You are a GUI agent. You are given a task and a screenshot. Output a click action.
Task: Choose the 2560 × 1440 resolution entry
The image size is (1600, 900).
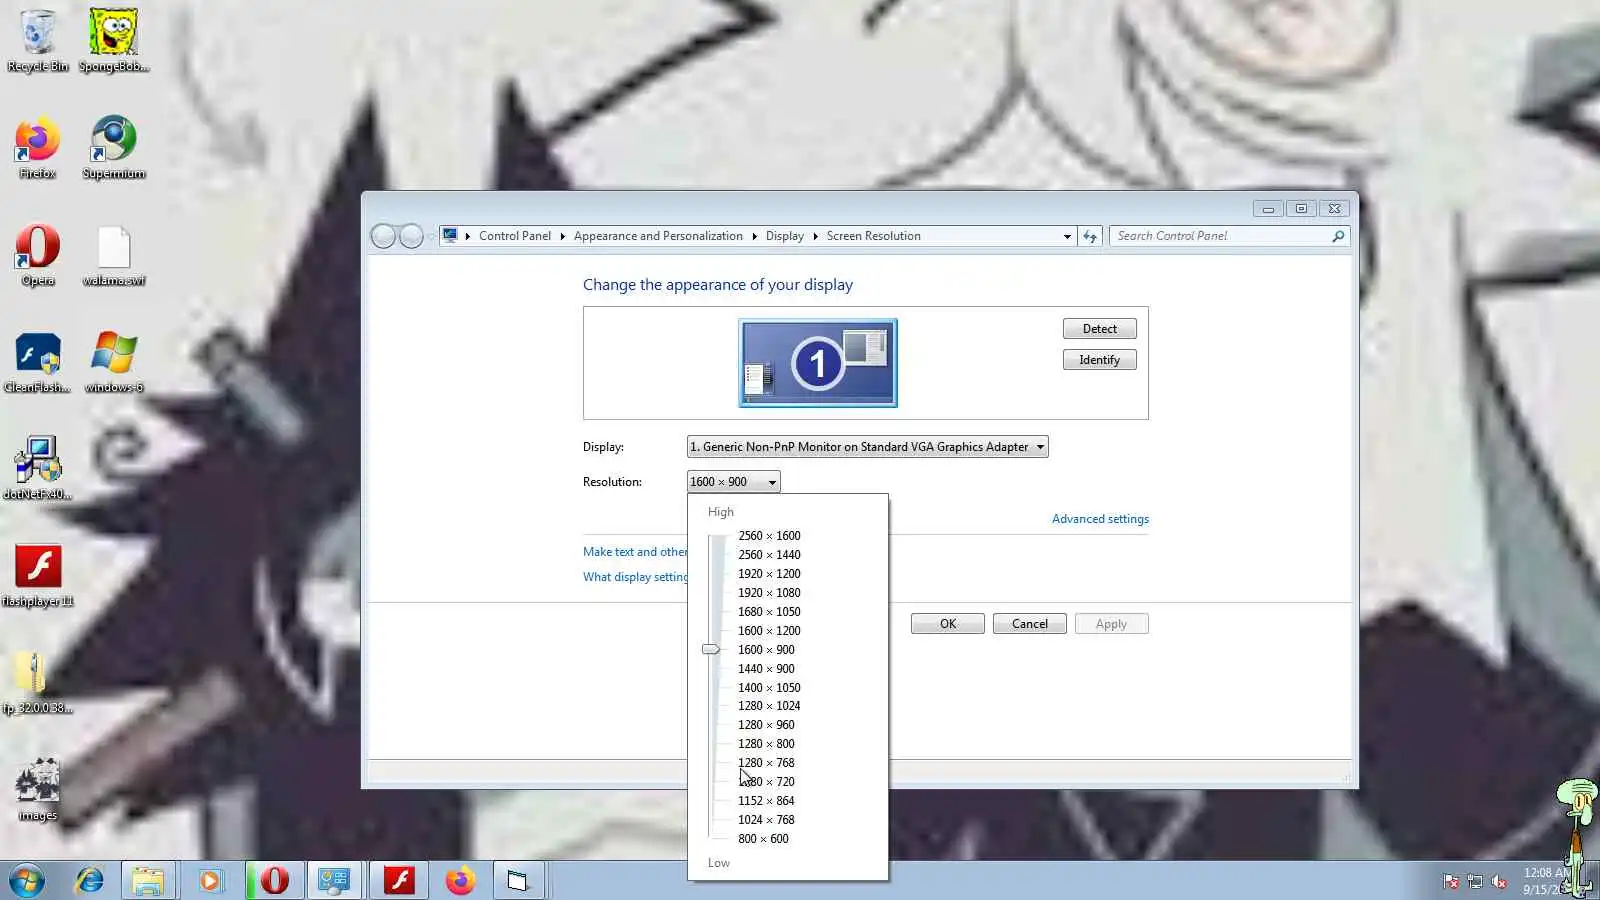point(769,555)
